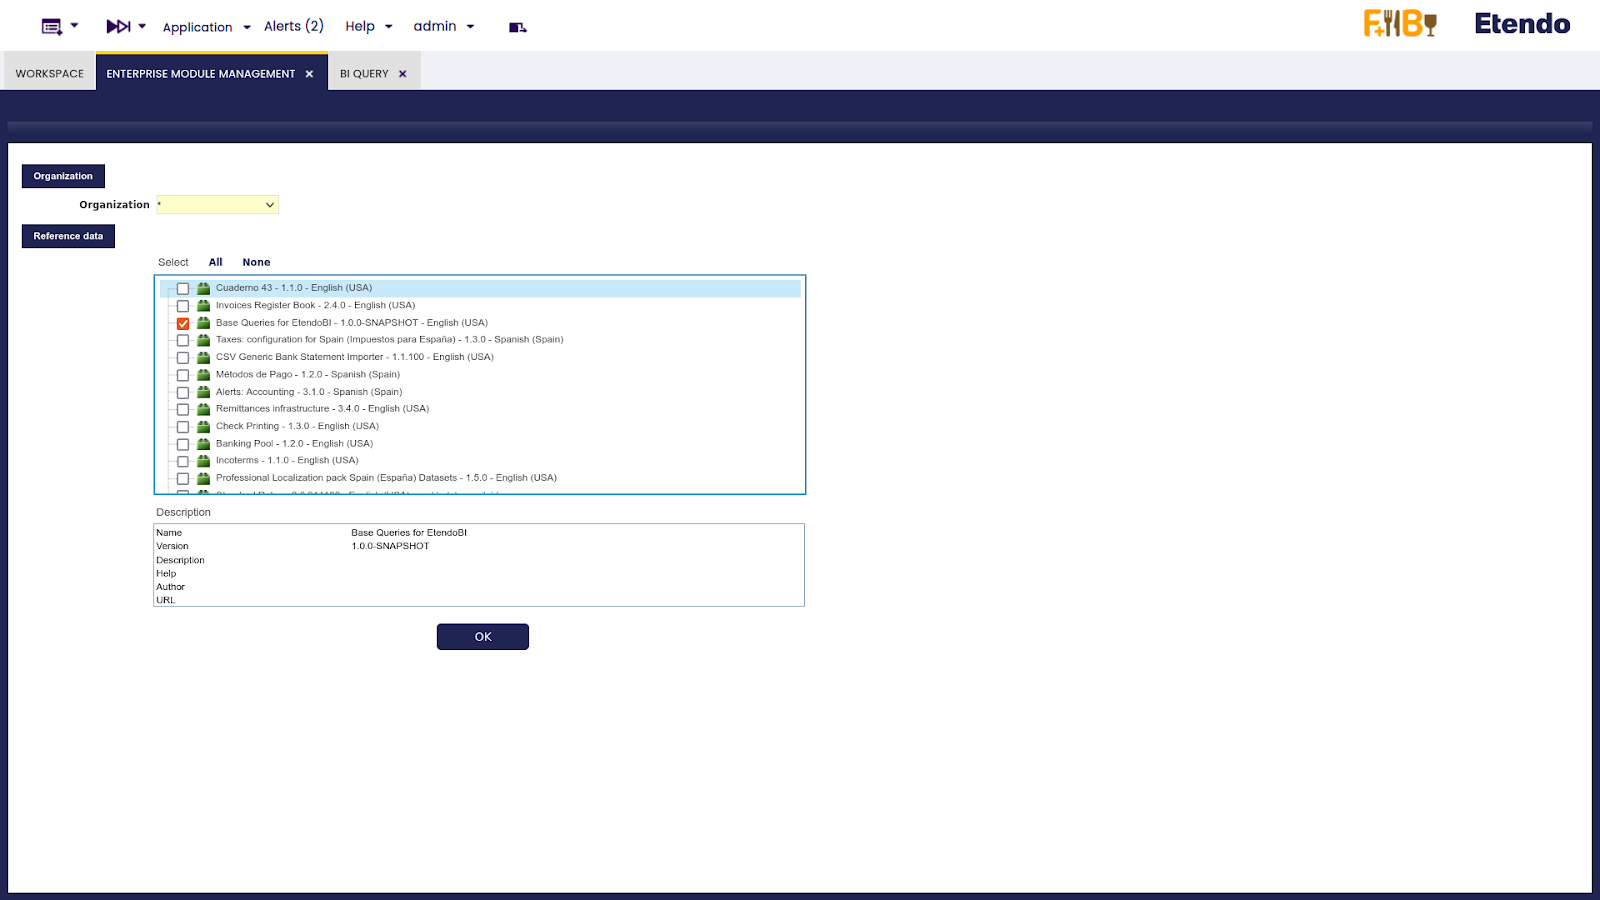Switch to the BI Query tab
This screenshot has height=900, width=1600.
click(x=364, y=74)
